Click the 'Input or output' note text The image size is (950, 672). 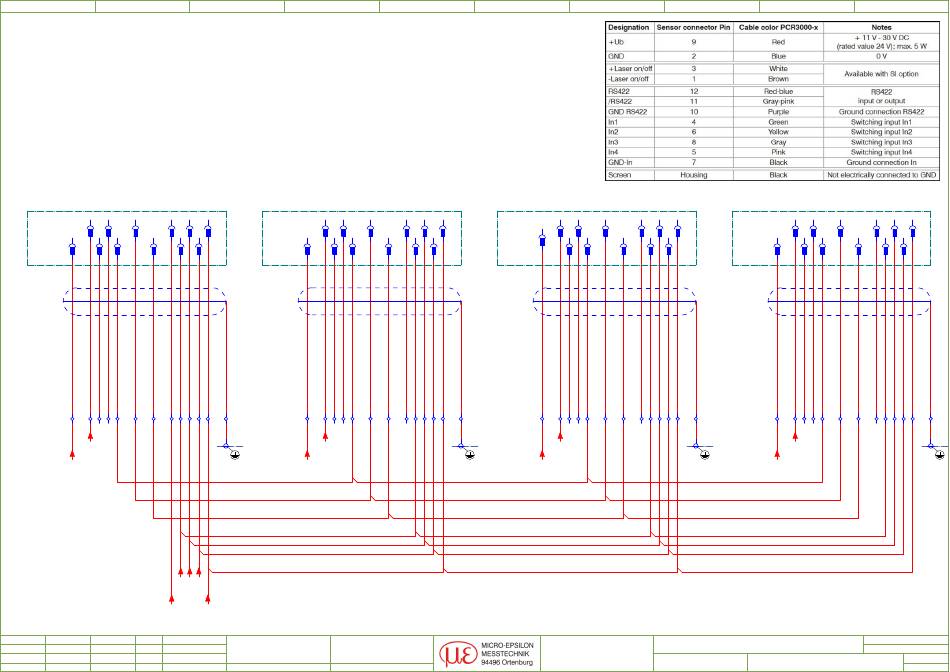tap(882, 101)
